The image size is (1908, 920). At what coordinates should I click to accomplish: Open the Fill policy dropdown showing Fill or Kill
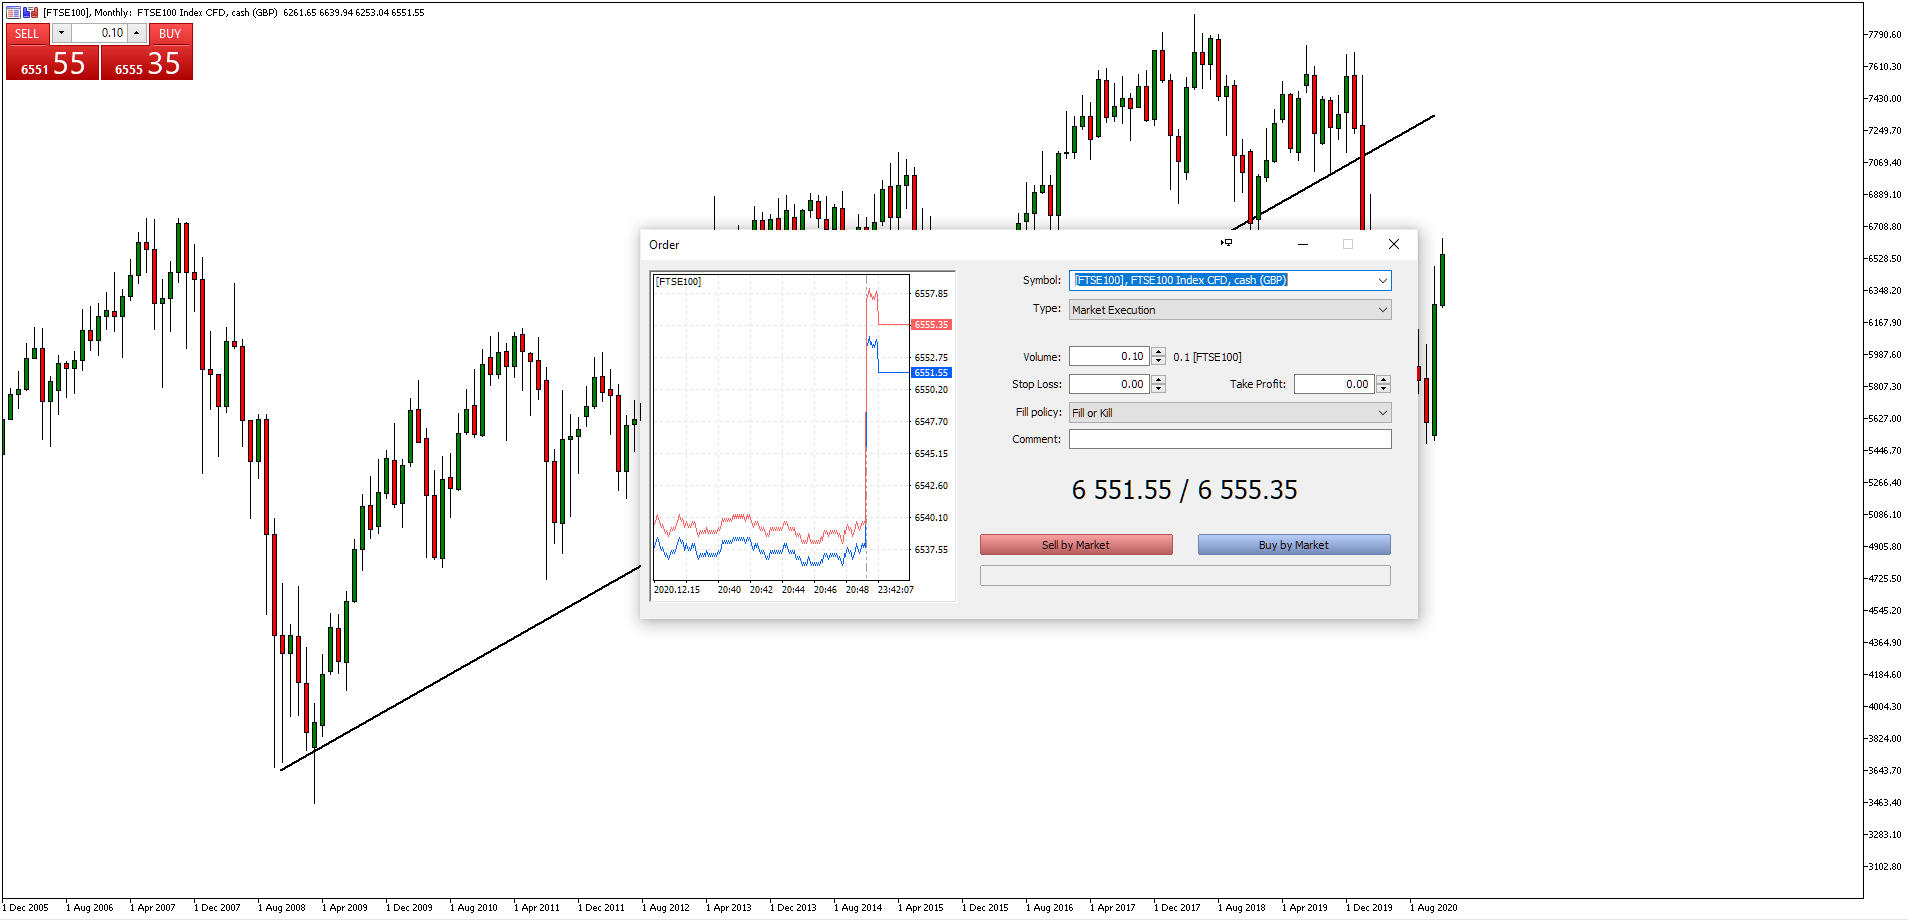pos(1383,412)
